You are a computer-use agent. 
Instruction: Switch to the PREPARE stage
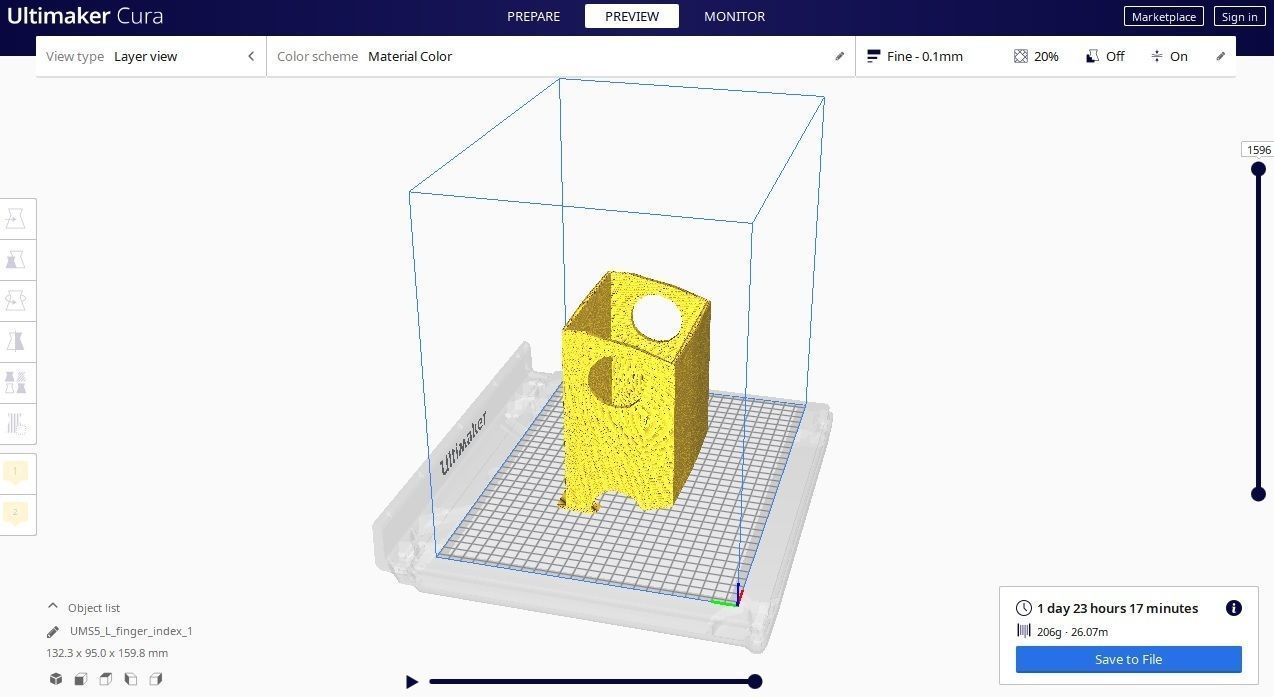coord(533,16)
